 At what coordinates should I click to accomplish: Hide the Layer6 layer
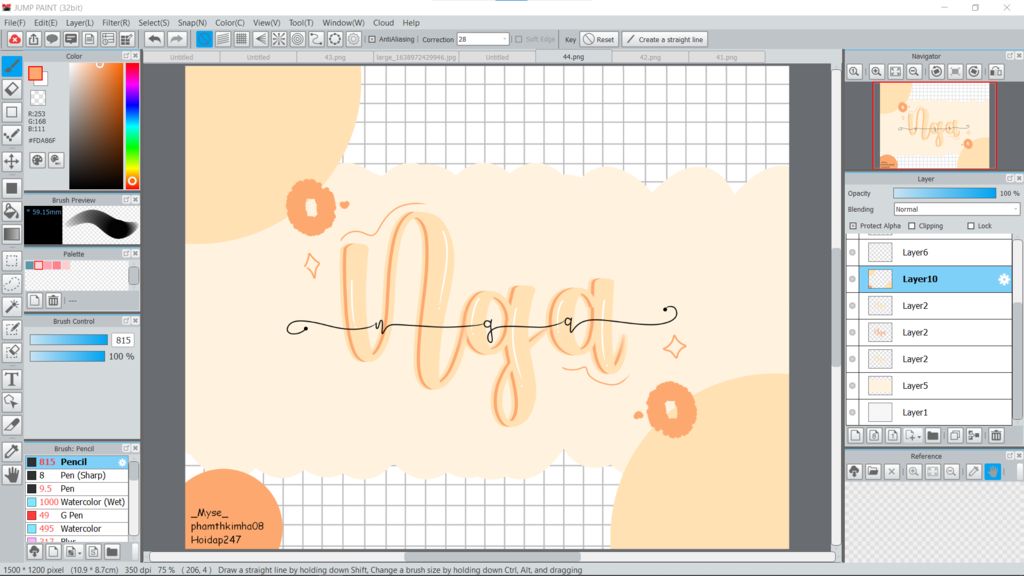[852, 252]
